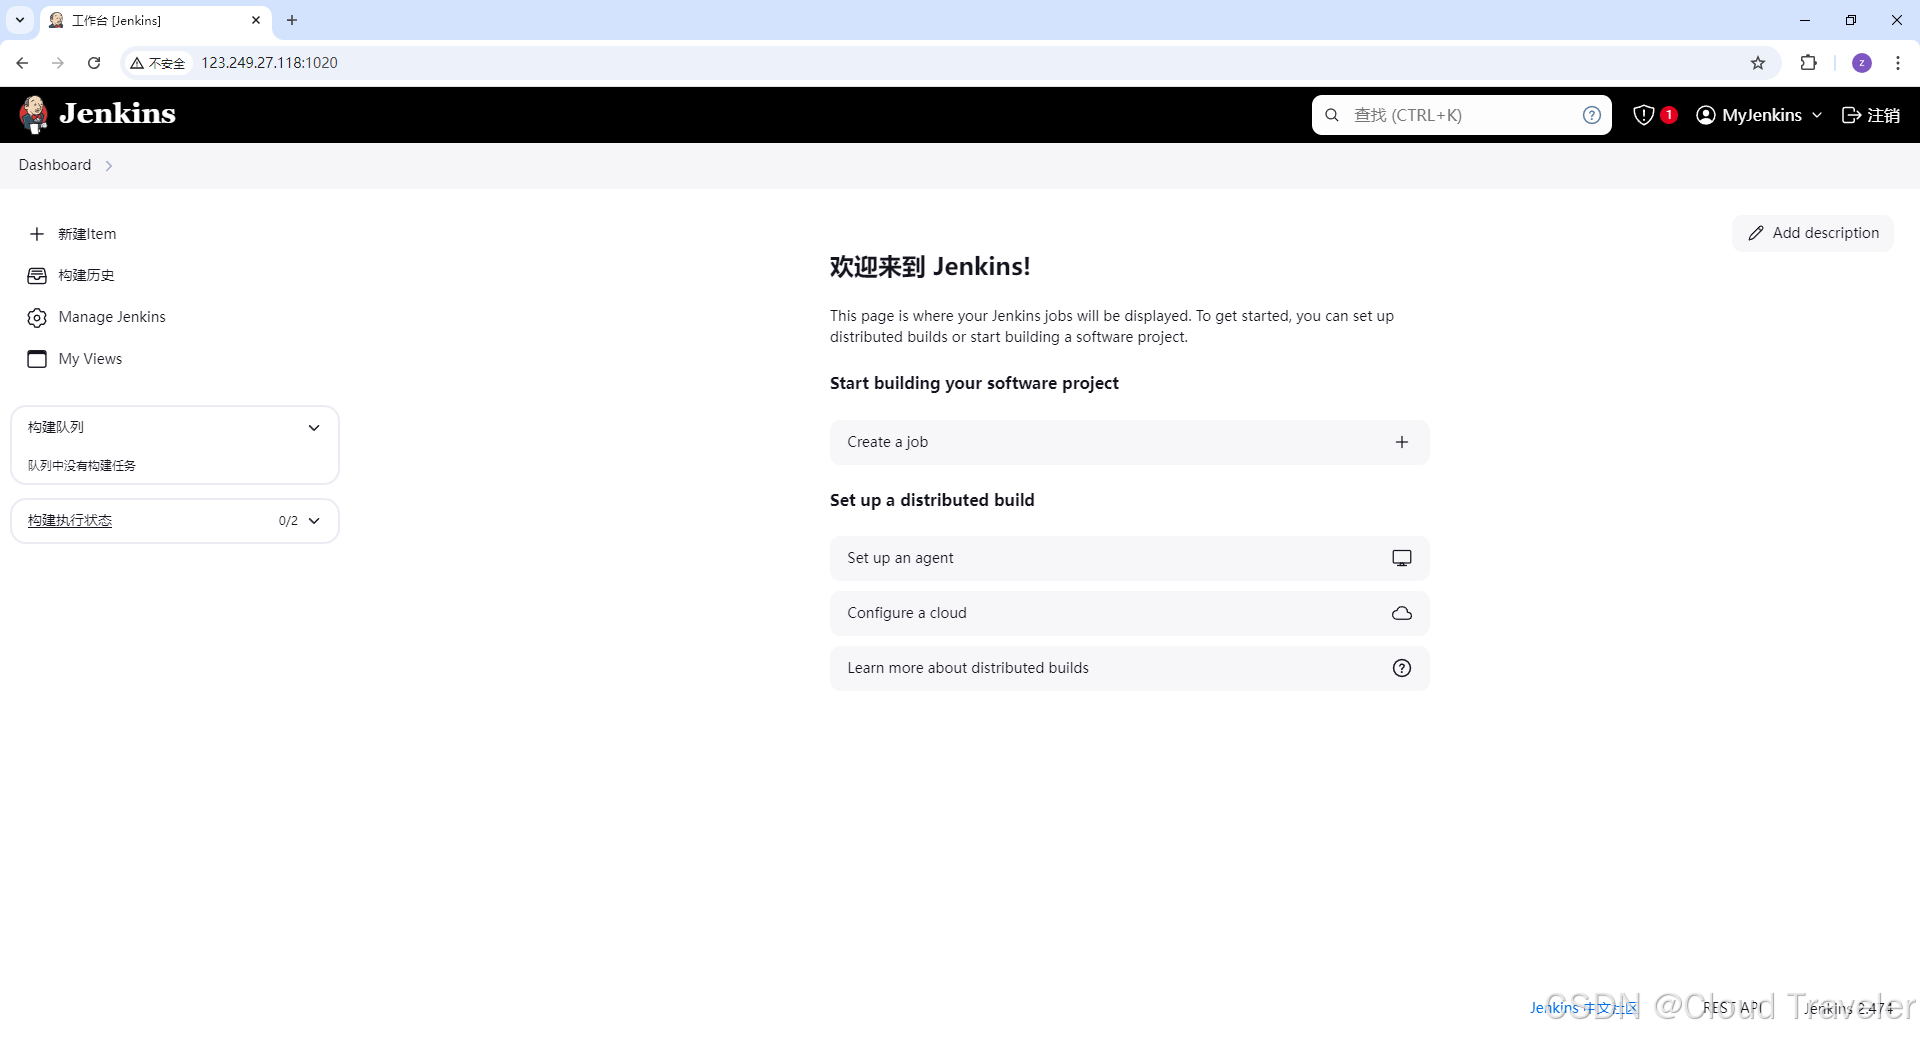
Task: Click the Jenkins butler logo icon
Action: point(34,114)
